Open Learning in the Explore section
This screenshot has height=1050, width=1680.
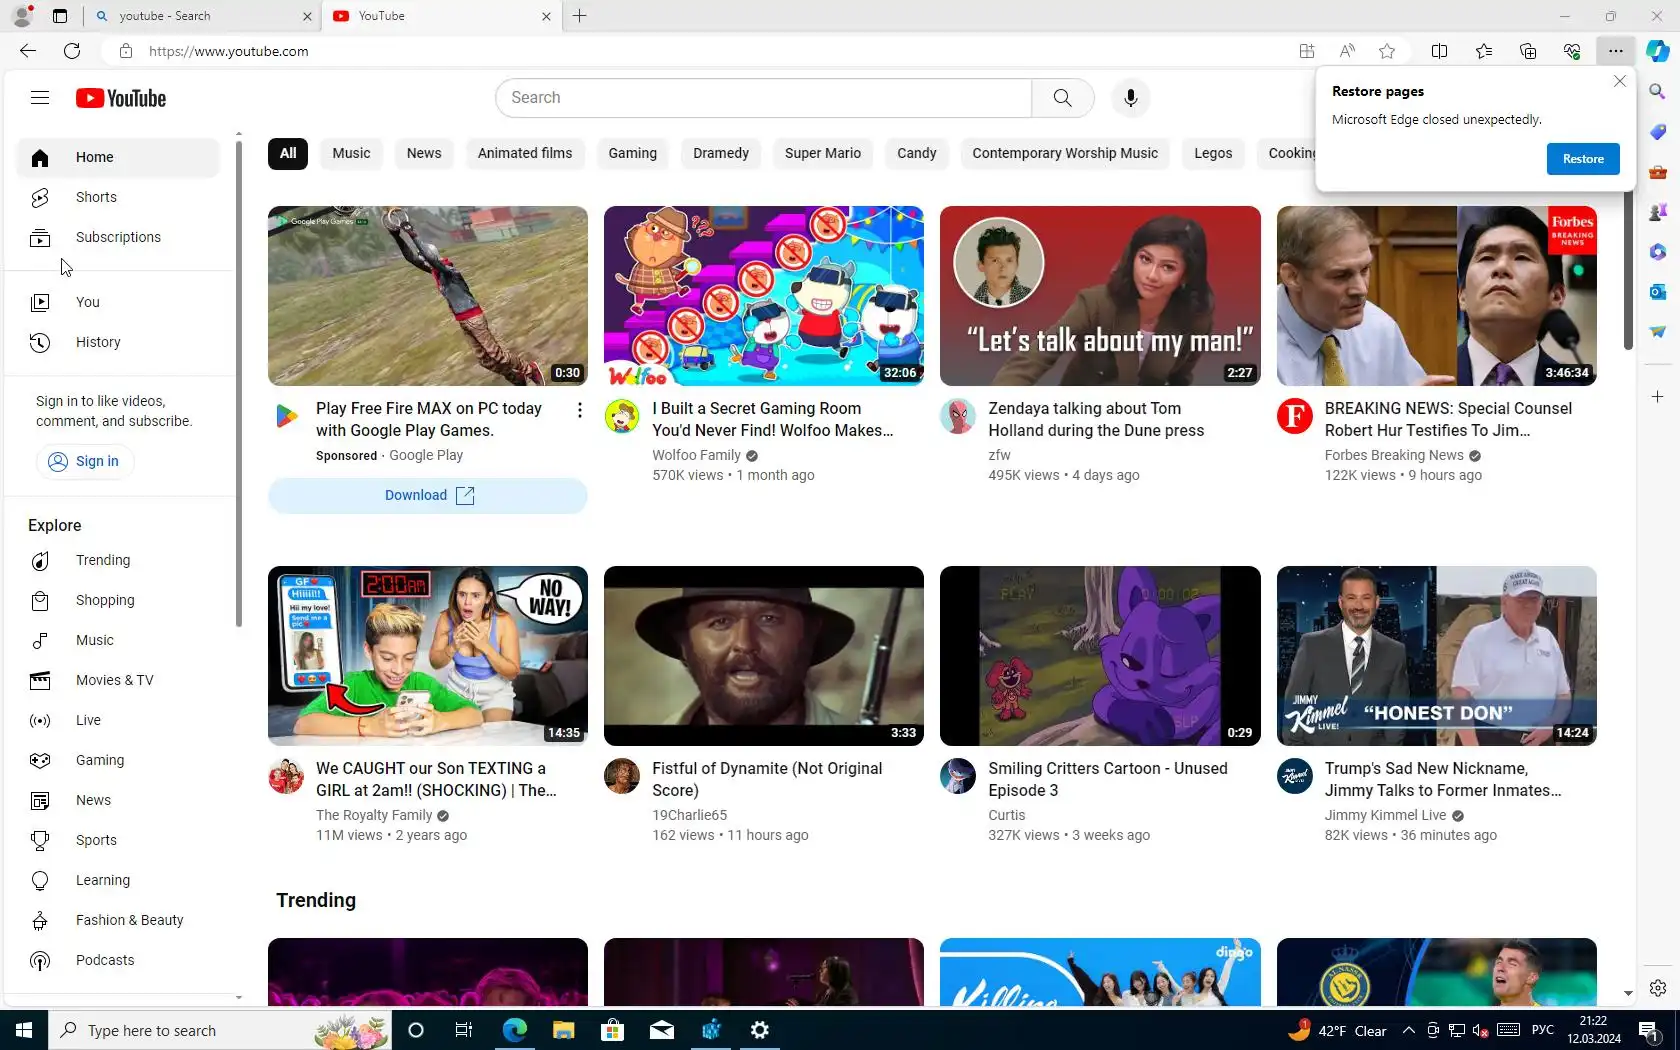click(118, 880)
